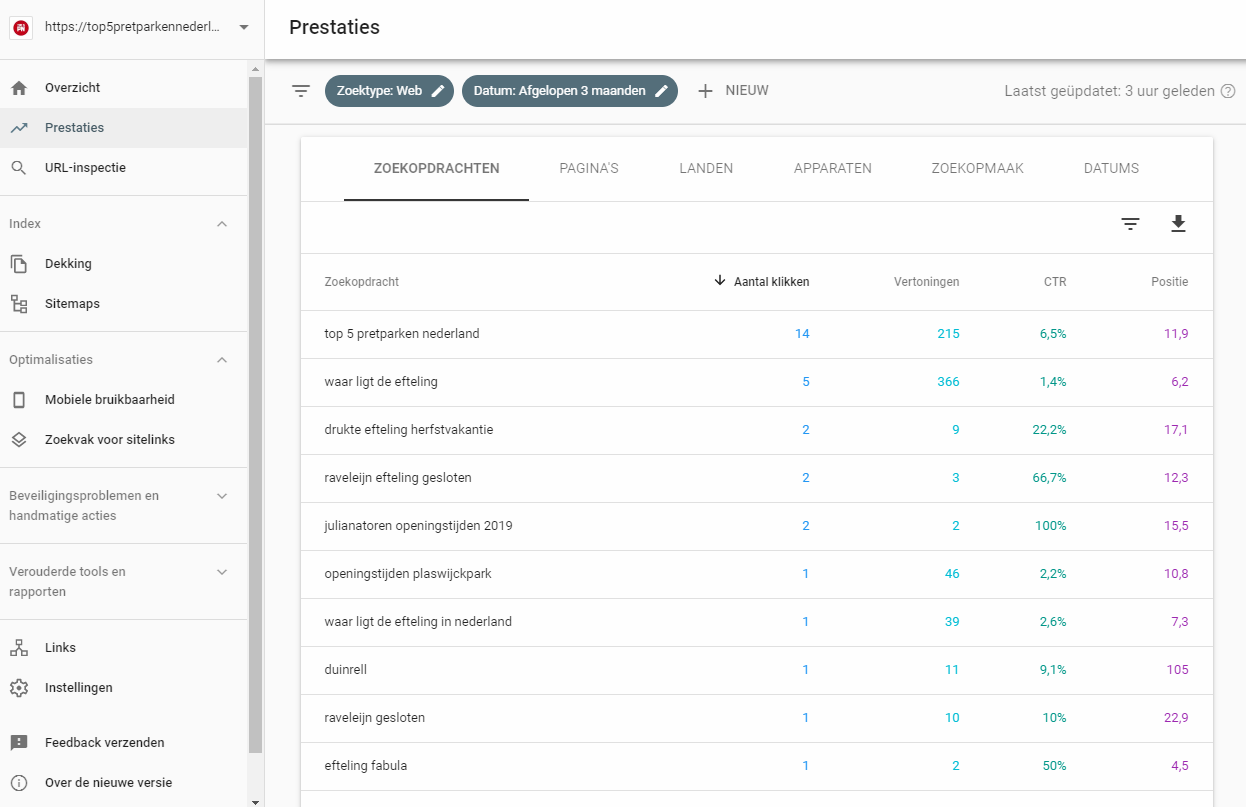The image size is (1246, 807).
Task: Select query 'drukte efteling herfstvakantie'
Action: click(409, 430)
